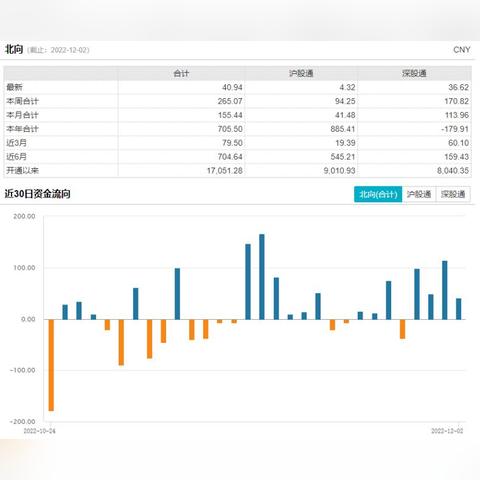Click the 2022-12-02 axis date label

[x=447, y=431]
